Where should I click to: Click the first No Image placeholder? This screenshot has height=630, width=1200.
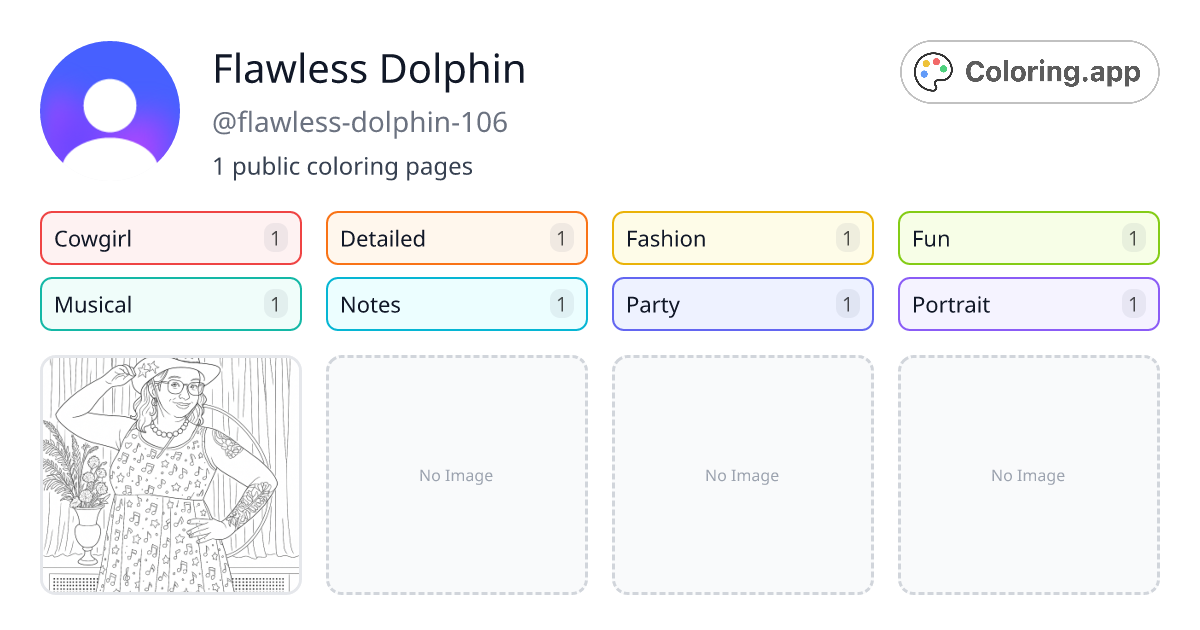click(456, 475)
